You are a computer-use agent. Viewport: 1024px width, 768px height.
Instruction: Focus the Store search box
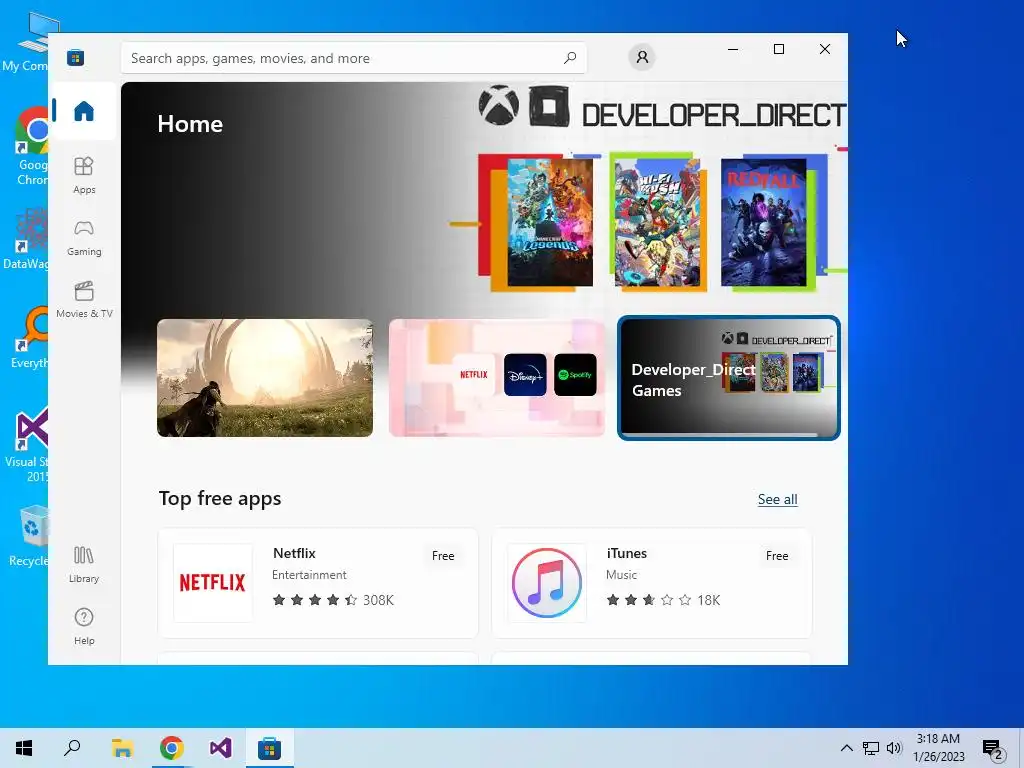[353, 57]
